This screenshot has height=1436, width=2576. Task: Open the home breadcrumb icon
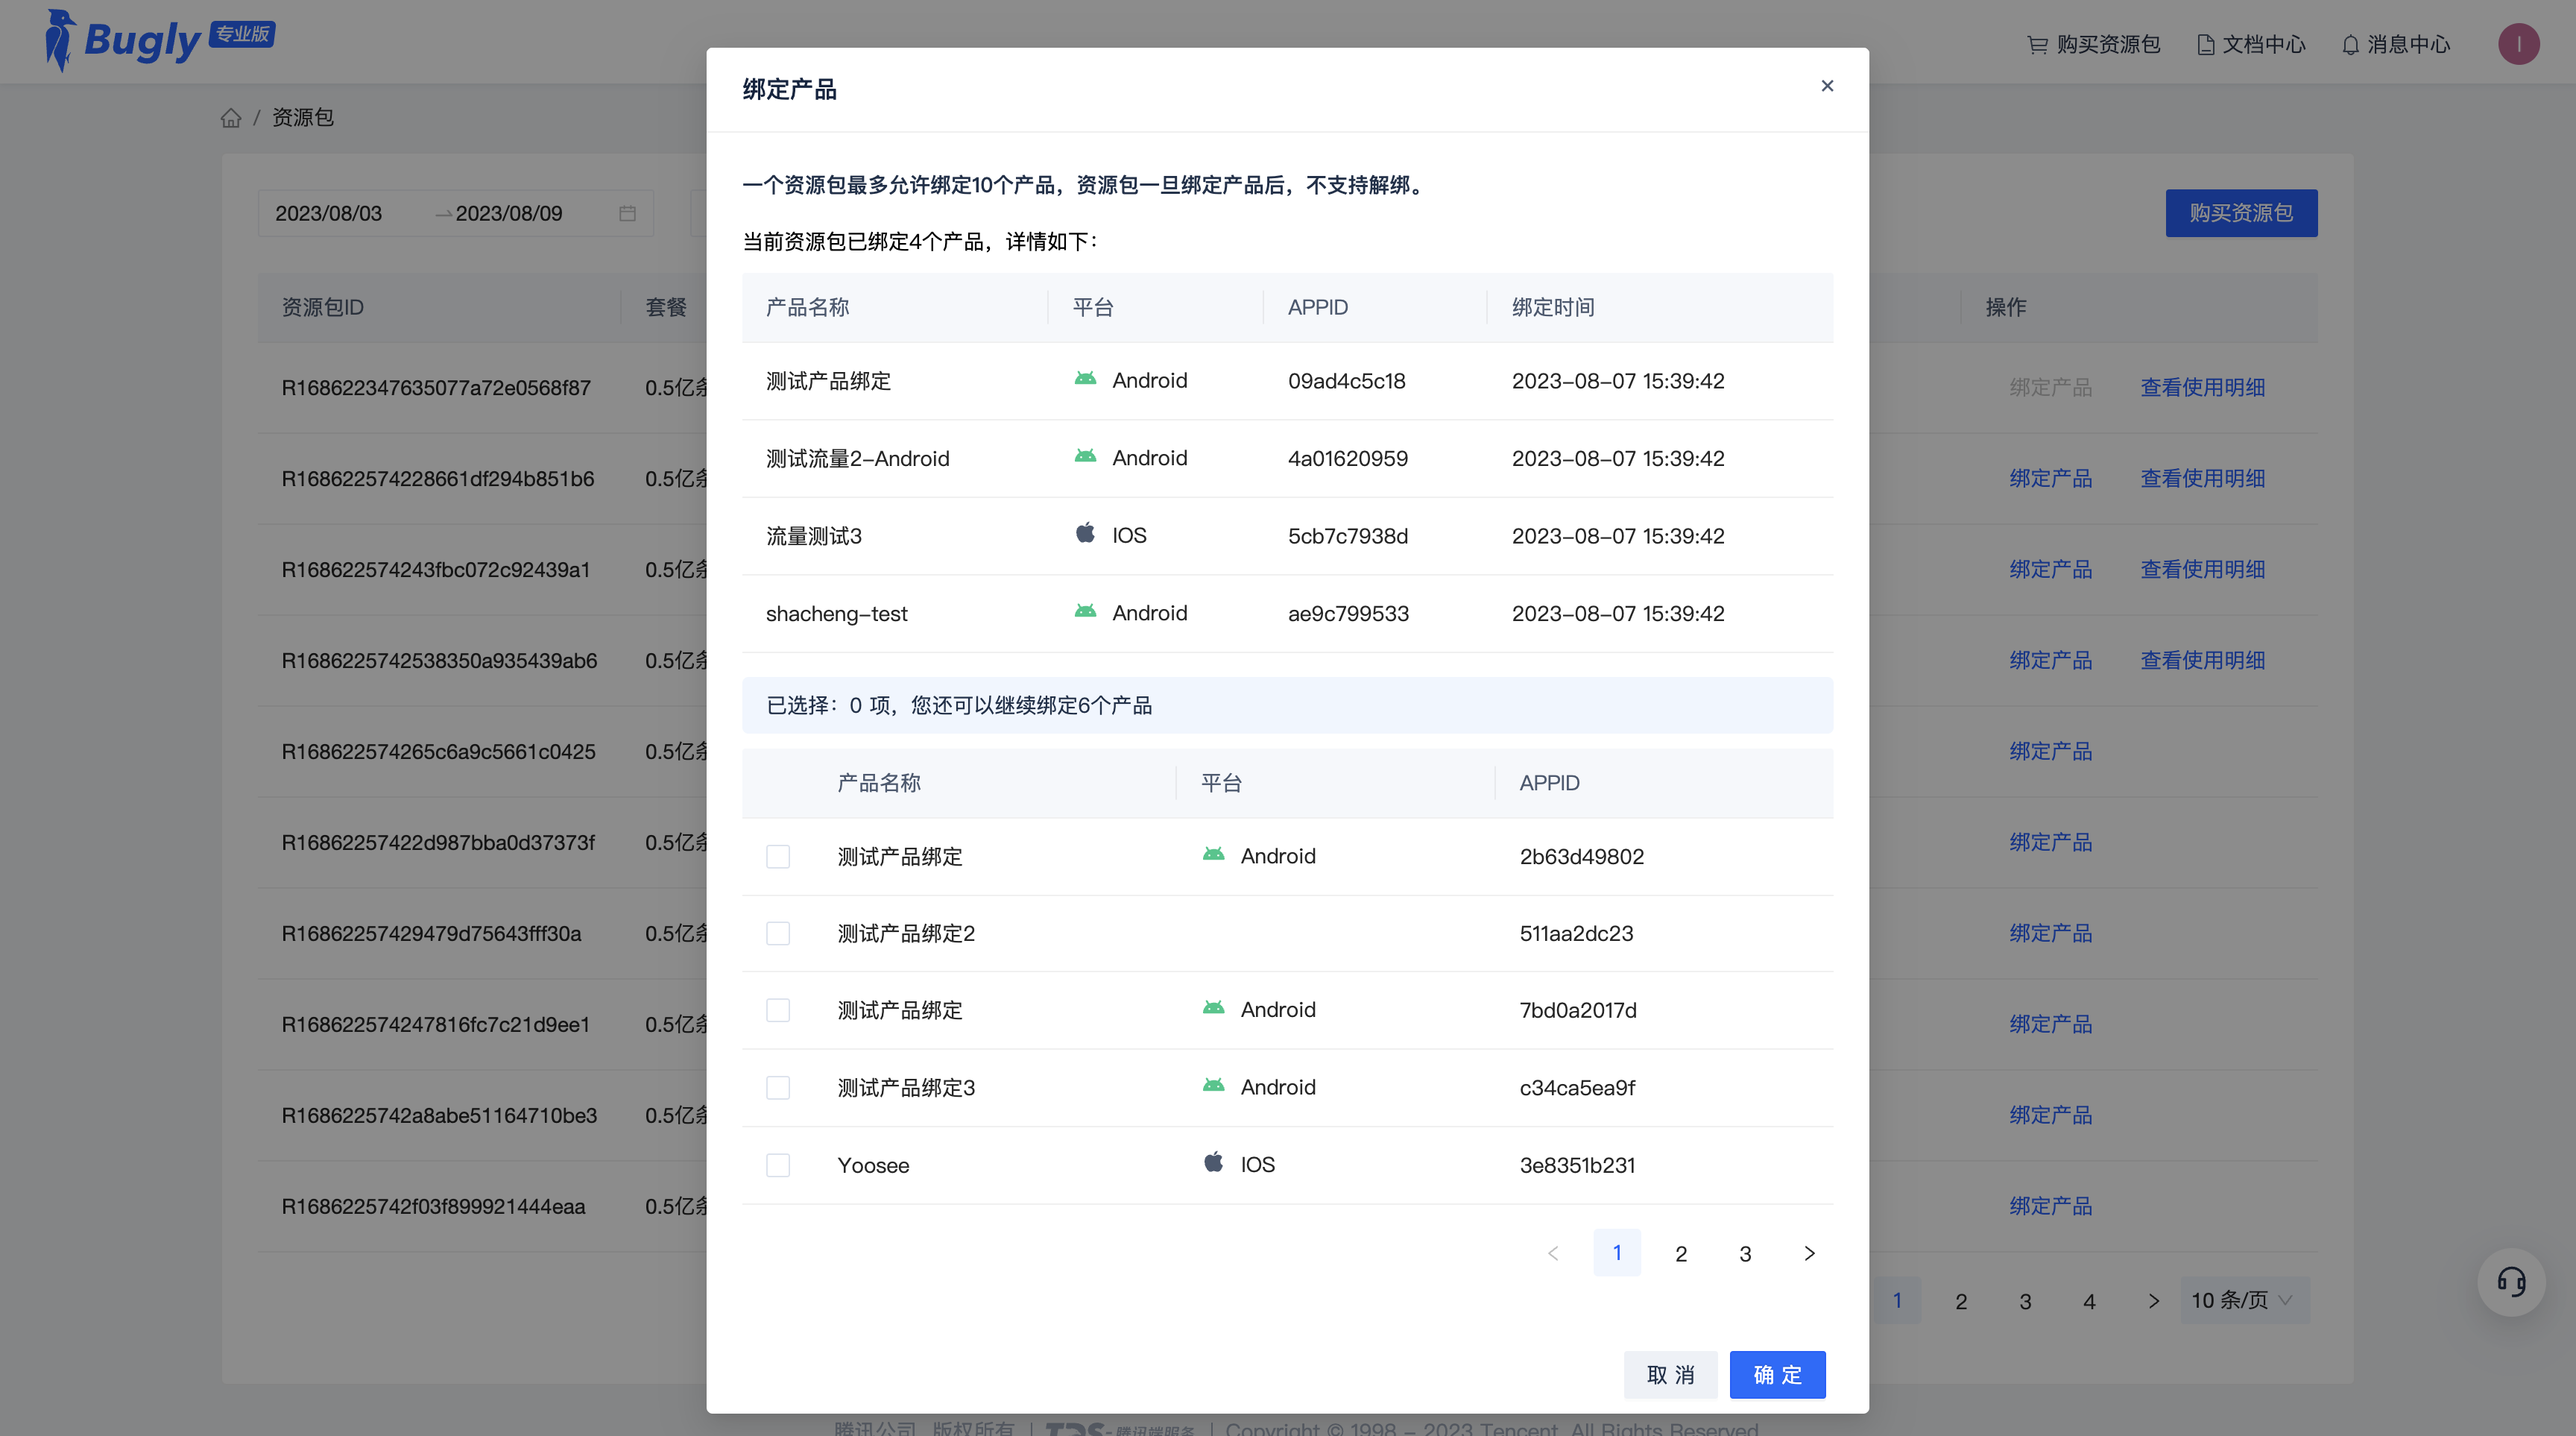(231, 118)
